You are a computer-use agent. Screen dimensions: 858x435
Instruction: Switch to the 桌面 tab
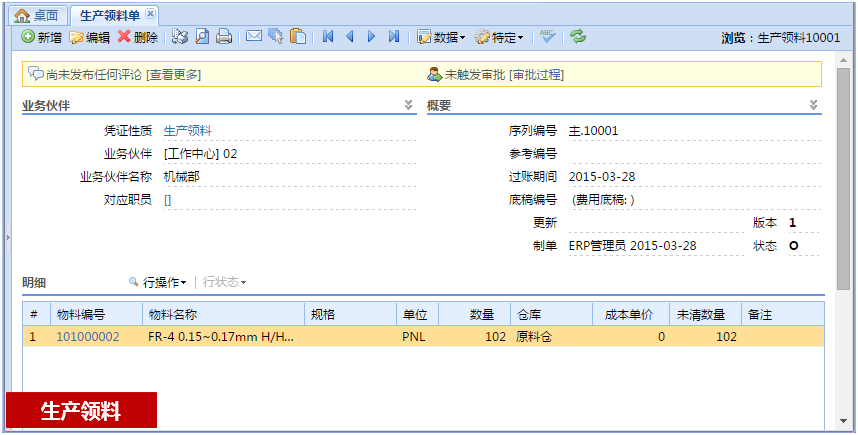tap(39, 15)
